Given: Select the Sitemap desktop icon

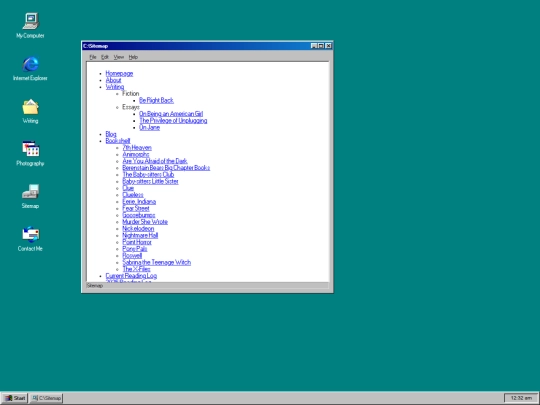Looking at the screenshot, I should [30, 196].
